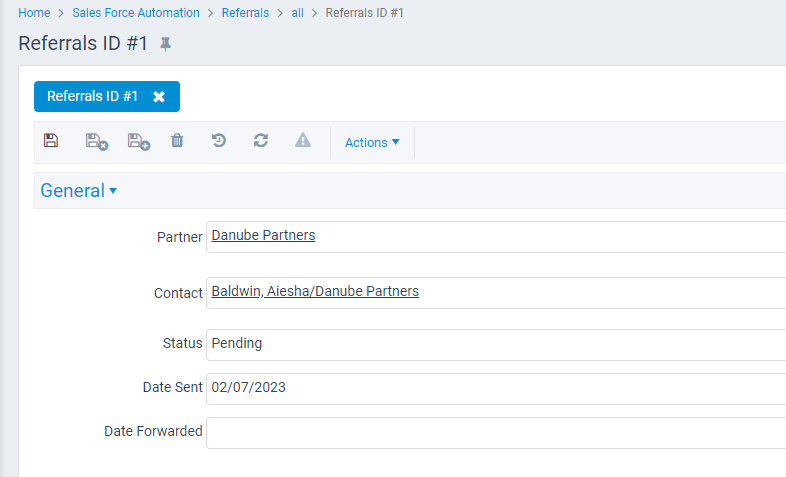
Task: Navigate to Referrals breadcrumb link
Action: [245, 13]
